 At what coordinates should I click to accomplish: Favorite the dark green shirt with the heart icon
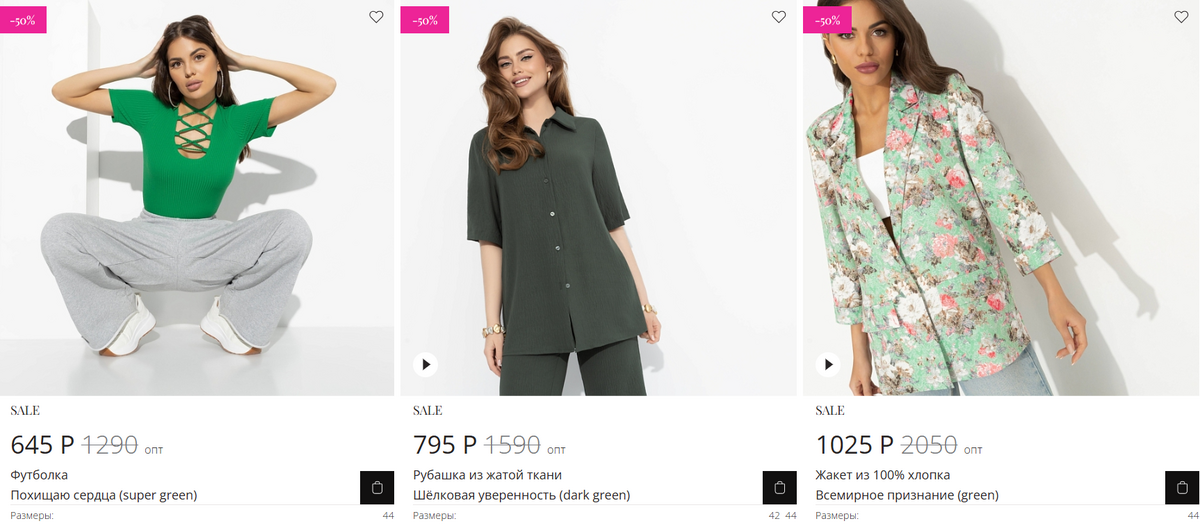coord(779,17)
